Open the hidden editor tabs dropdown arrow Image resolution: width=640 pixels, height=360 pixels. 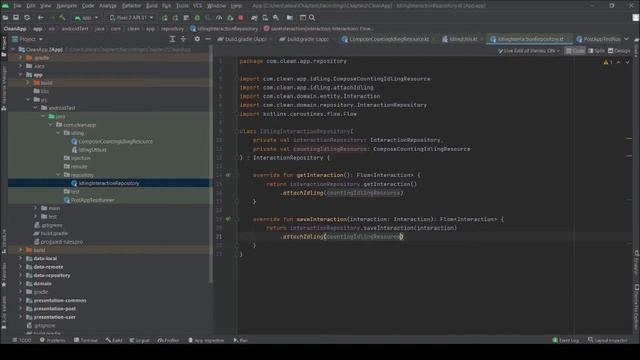click(x=627, y=39)
